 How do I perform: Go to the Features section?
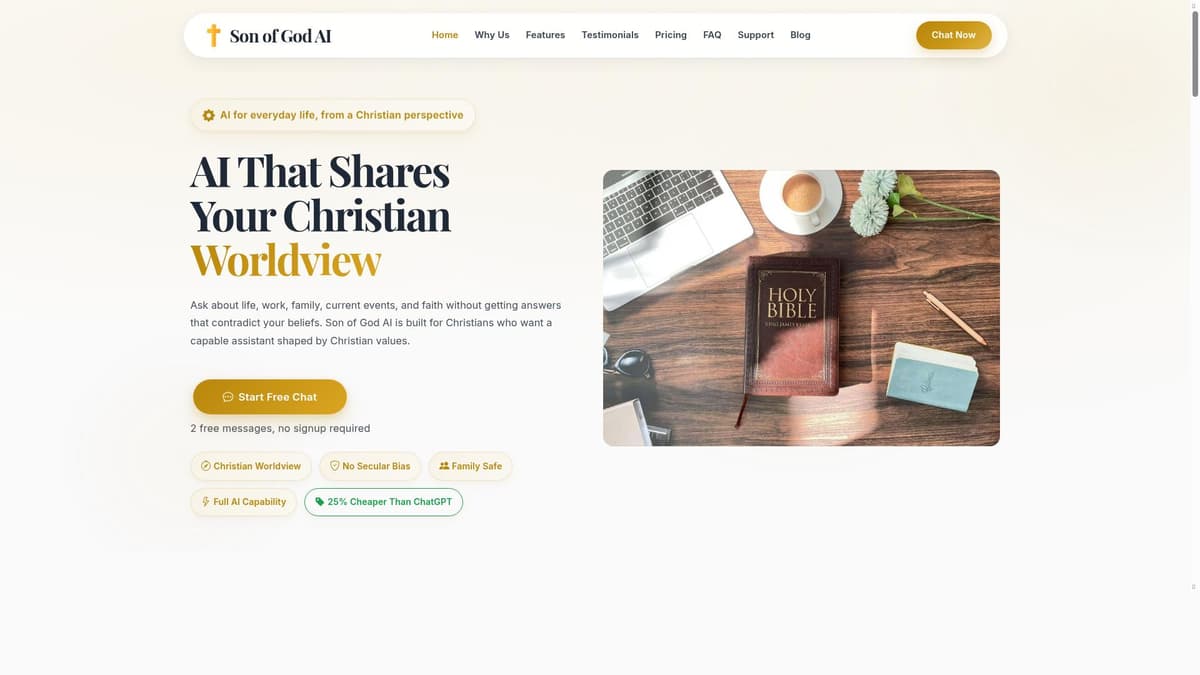click(545, 35)
